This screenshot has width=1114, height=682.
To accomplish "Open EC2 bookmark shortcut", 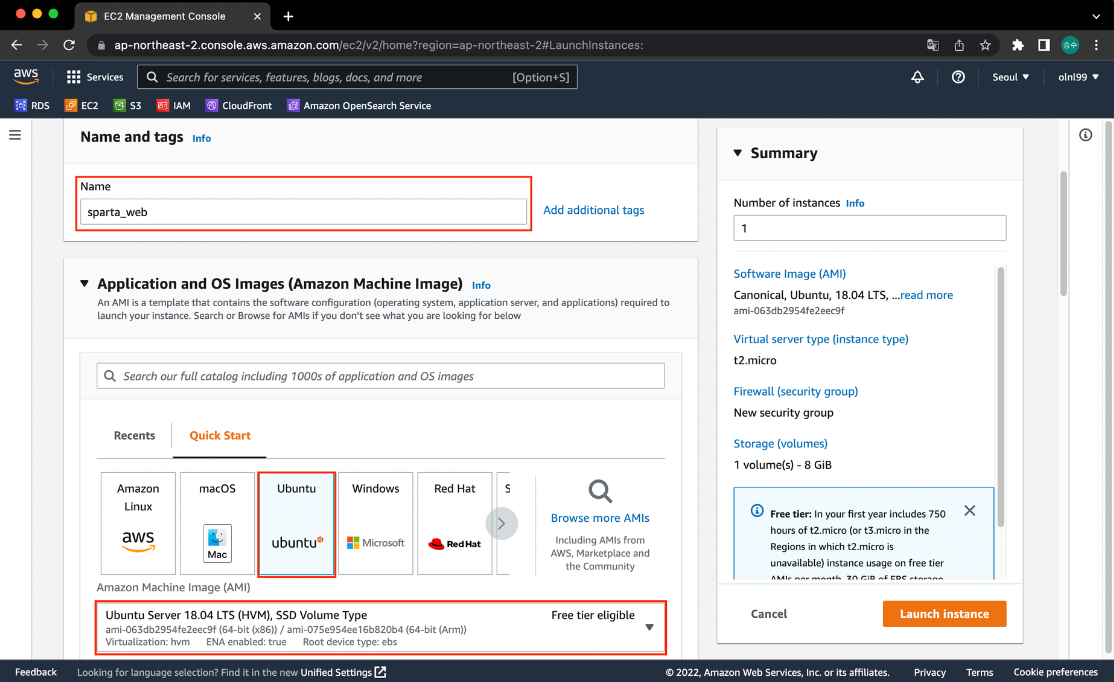I will tap(82, 105).
